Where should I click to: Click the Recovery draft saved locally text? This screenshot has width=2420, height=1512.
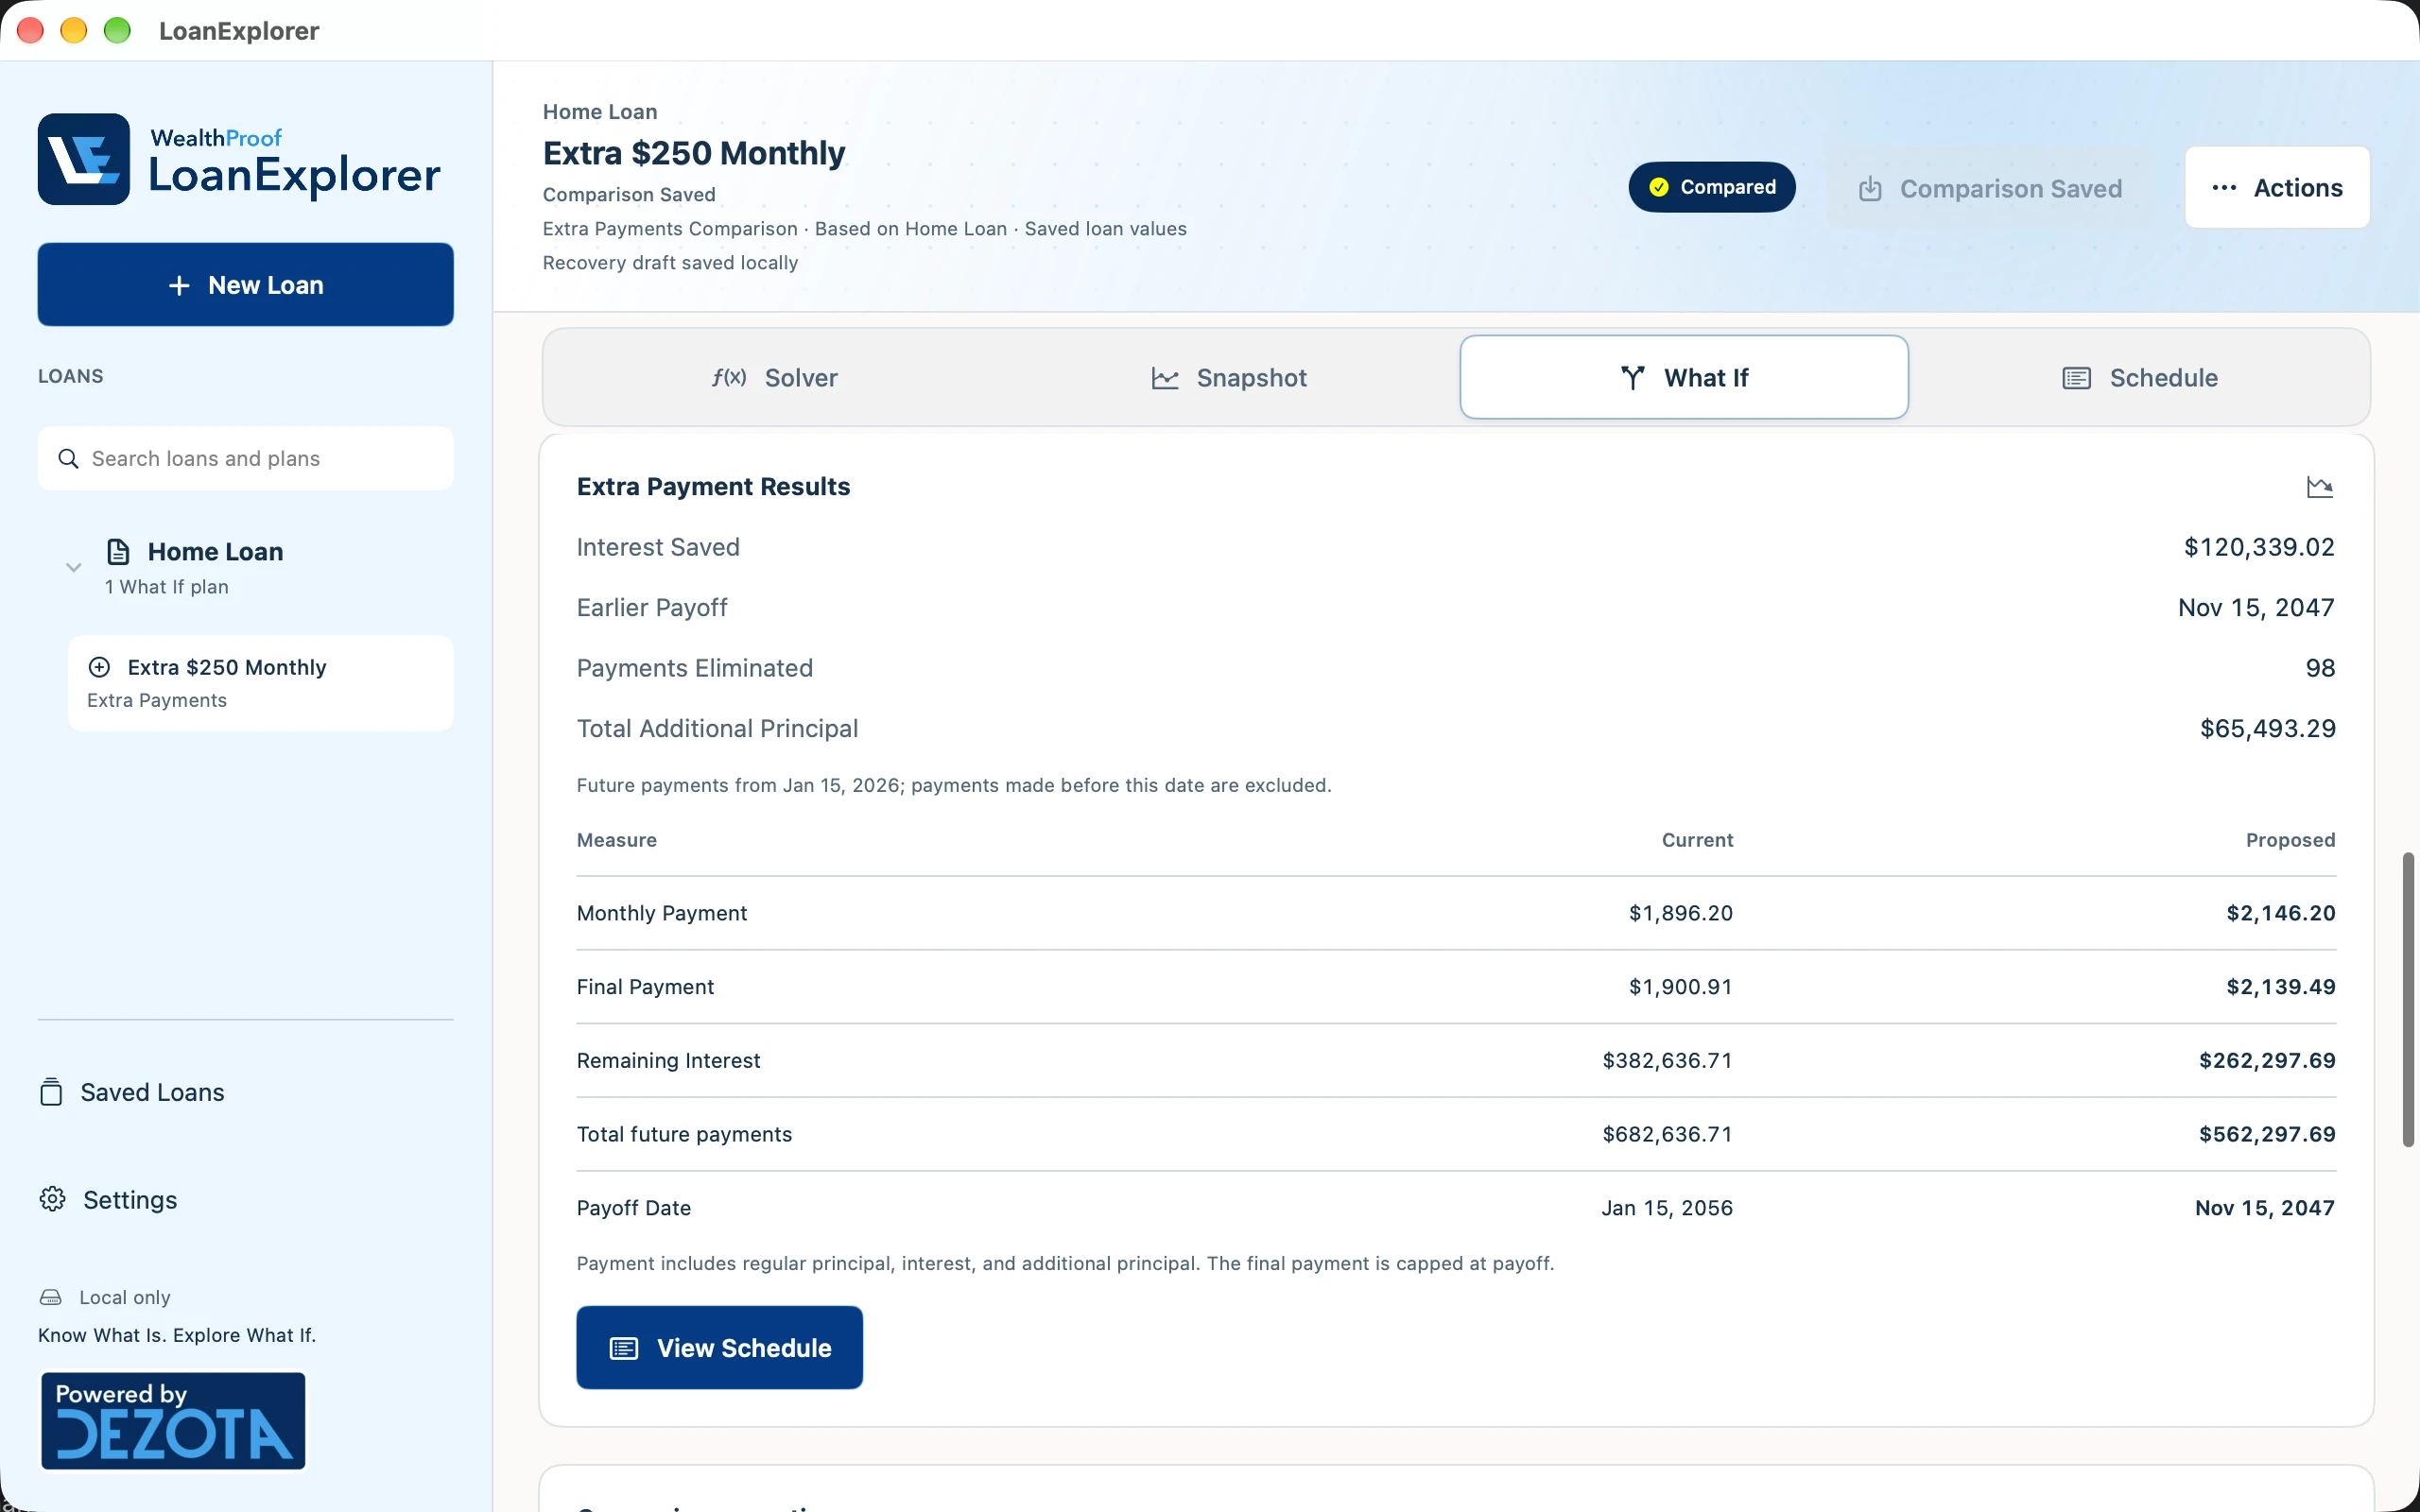pos(670,263)
